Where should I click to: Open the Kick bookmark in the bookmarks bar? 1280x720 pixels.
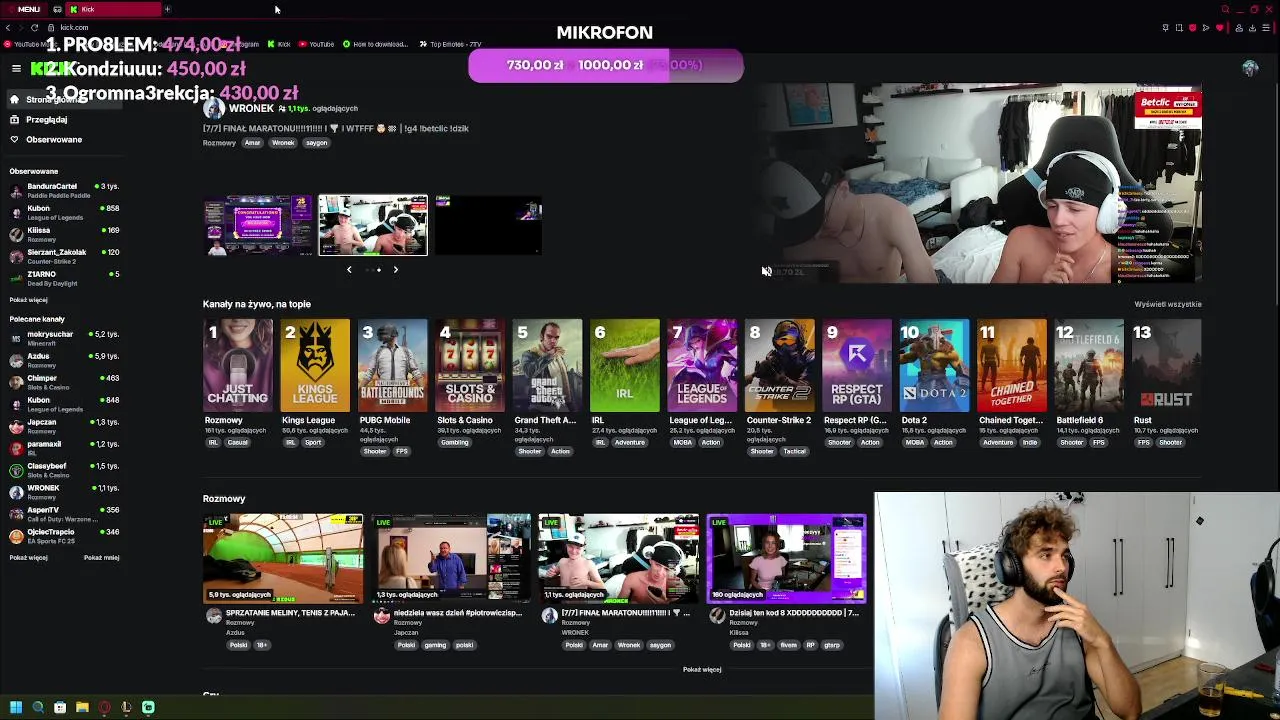pos(279,44)
